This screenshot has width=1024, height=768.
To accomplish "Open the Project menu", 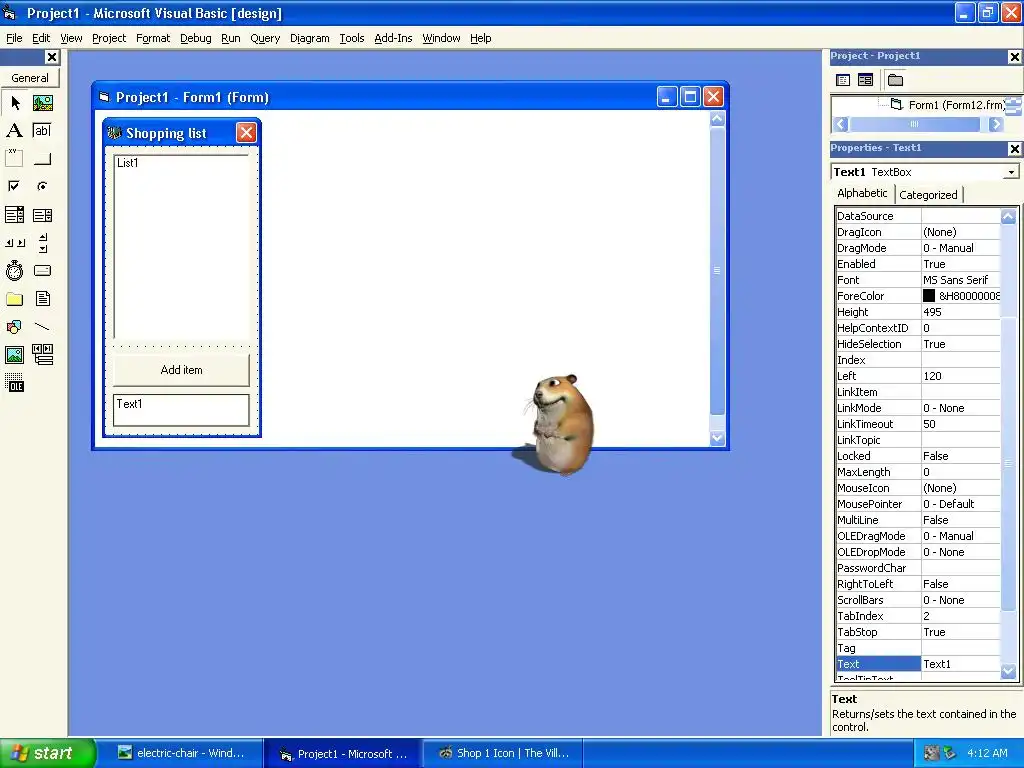I will pos(109,38).
